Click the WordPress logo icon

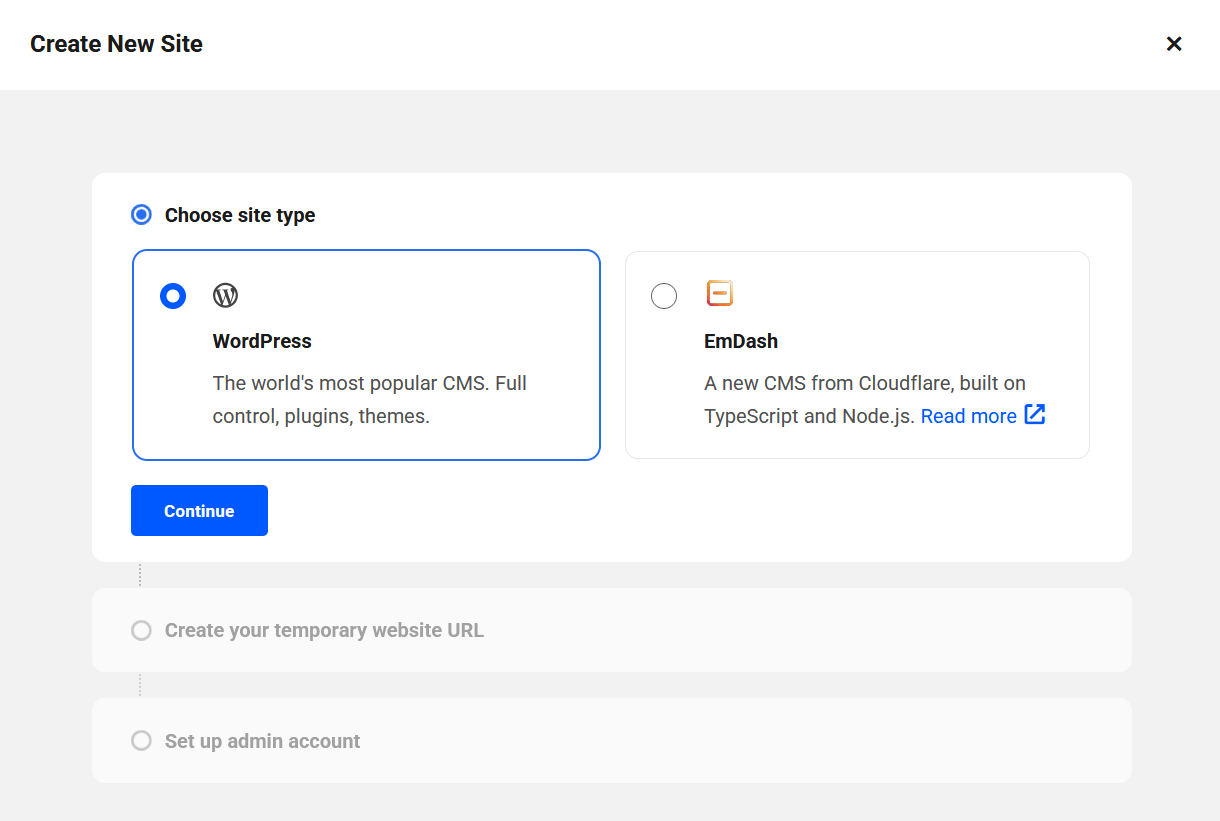point(226,295)
